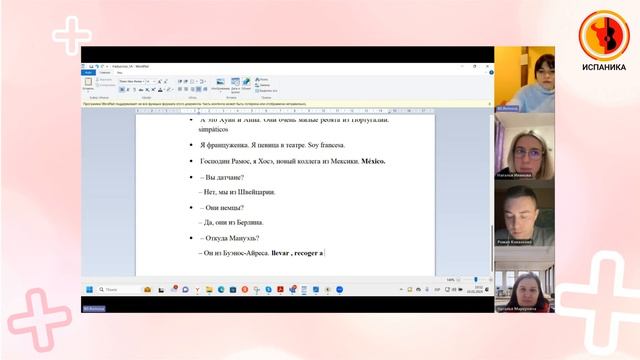Open the paragraph settings icon
Viewport: 640px width, 360px height.
point(205,89)
